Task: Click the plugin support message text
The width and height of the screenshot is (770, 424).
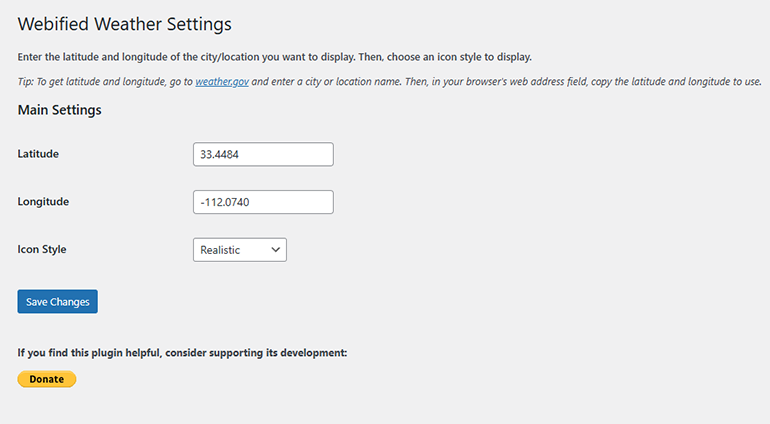Action: coord(182,353)
